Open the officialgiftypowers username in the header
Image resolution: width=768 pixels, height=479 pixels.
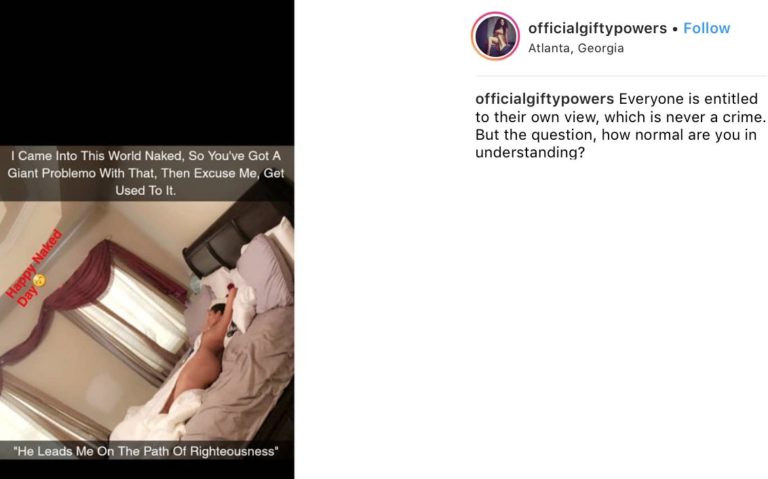click(597, 28)
